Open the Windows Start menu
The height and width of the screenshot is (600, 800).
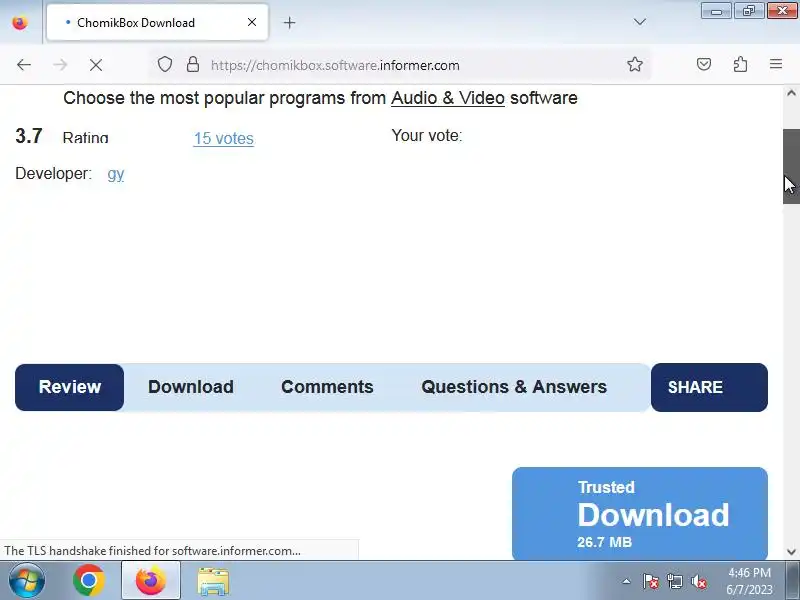pyautogui.click(x=27, y=581)
